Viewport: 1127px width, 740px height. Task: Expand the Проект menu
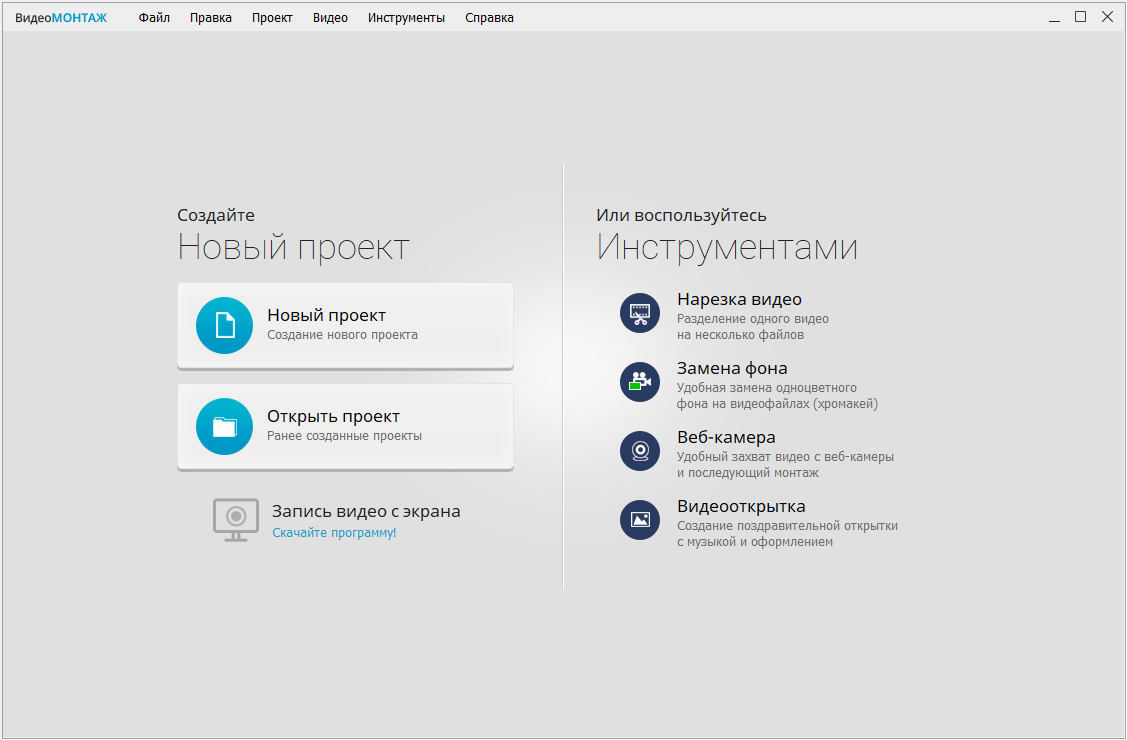coord(272,18)
